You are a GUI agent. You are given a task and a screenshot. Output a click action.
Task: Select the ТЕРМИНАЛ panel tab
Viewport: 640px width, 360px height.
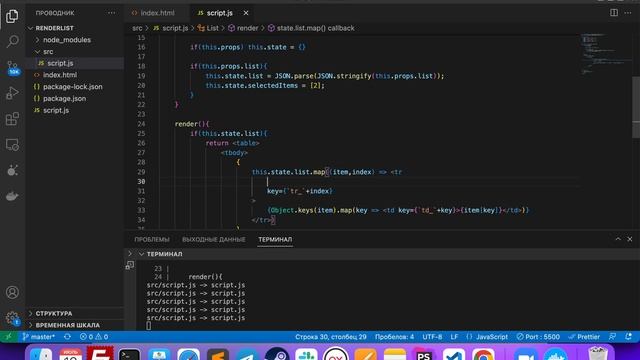click(x=275, y=240)
